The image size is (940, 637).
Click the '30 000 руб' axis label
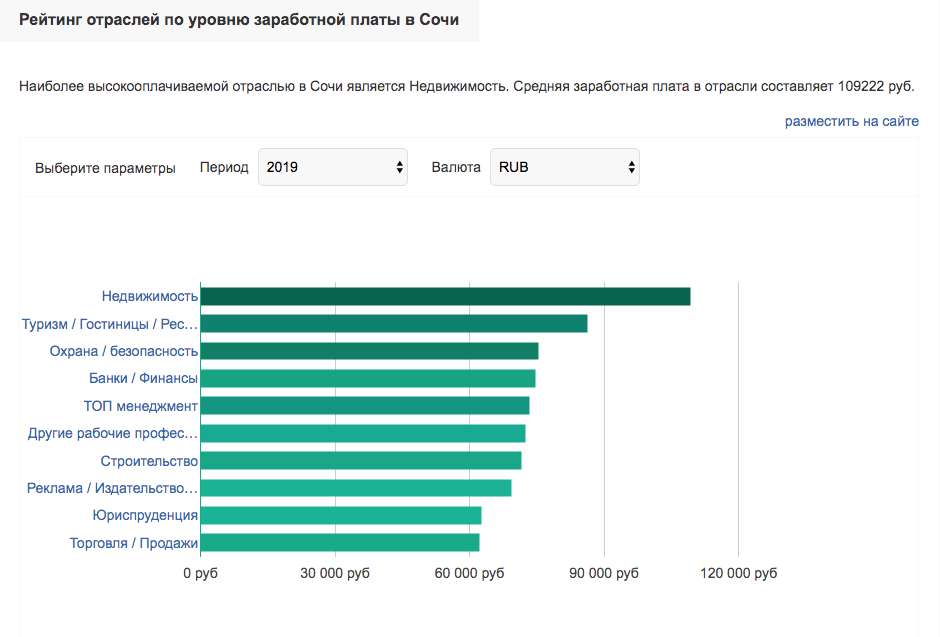pyautogui.click(x=335, y=573)
